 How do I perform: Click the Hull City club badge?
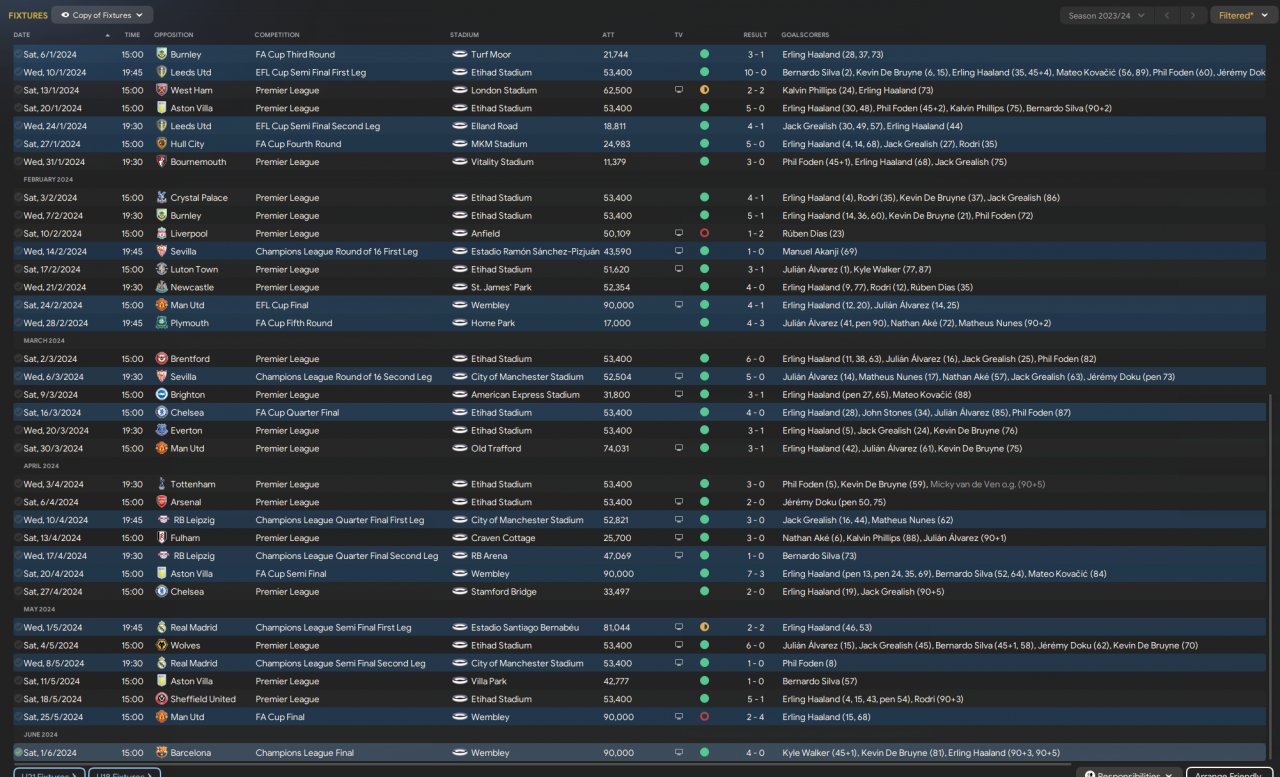click(162, 144)
